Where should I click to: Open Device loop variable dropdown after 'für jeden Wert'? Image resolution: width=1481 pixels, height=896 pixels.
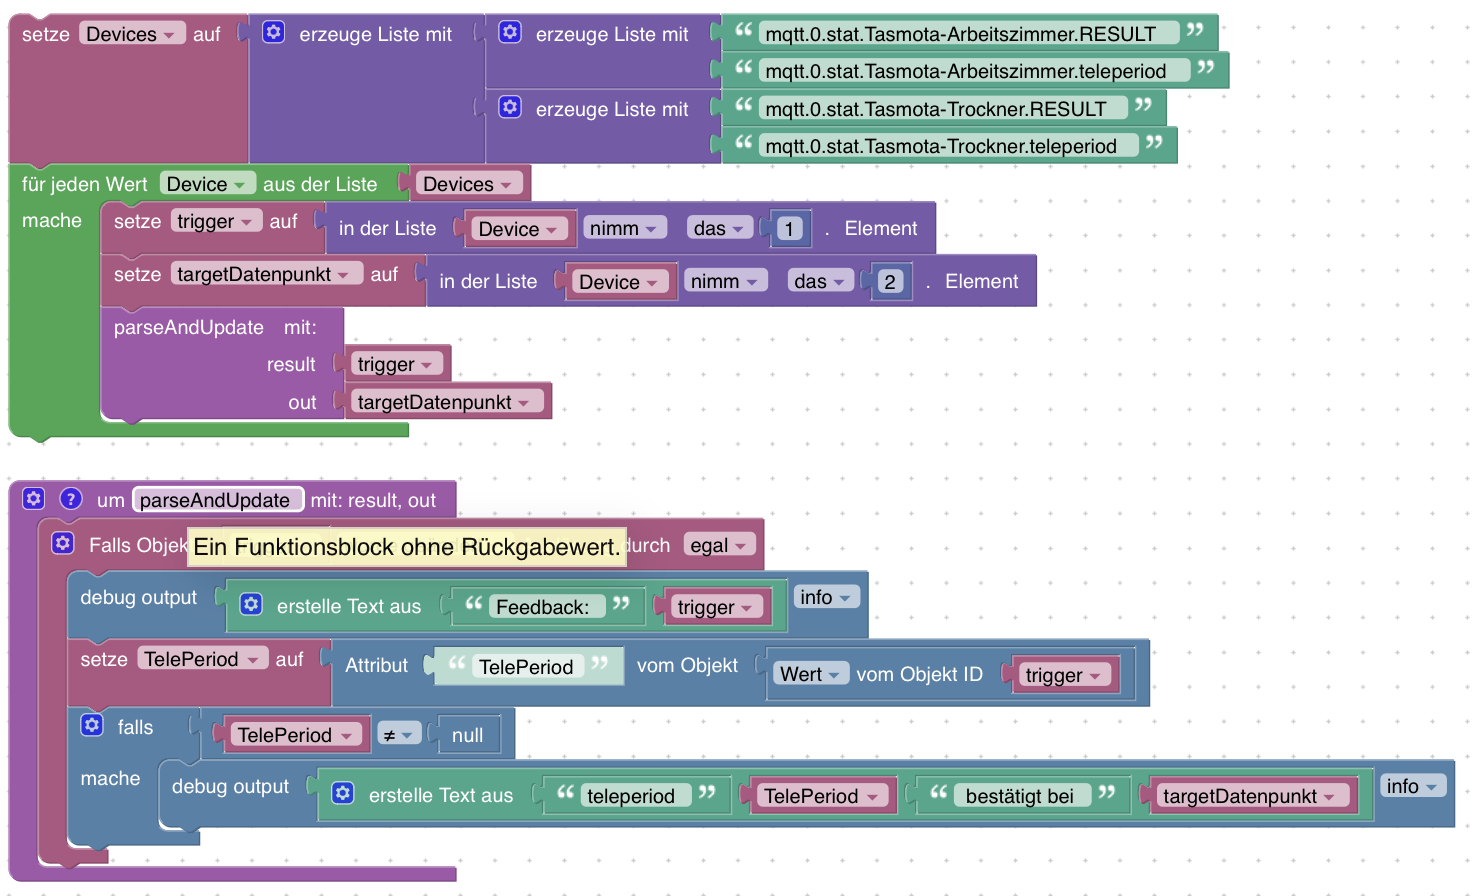206,184
